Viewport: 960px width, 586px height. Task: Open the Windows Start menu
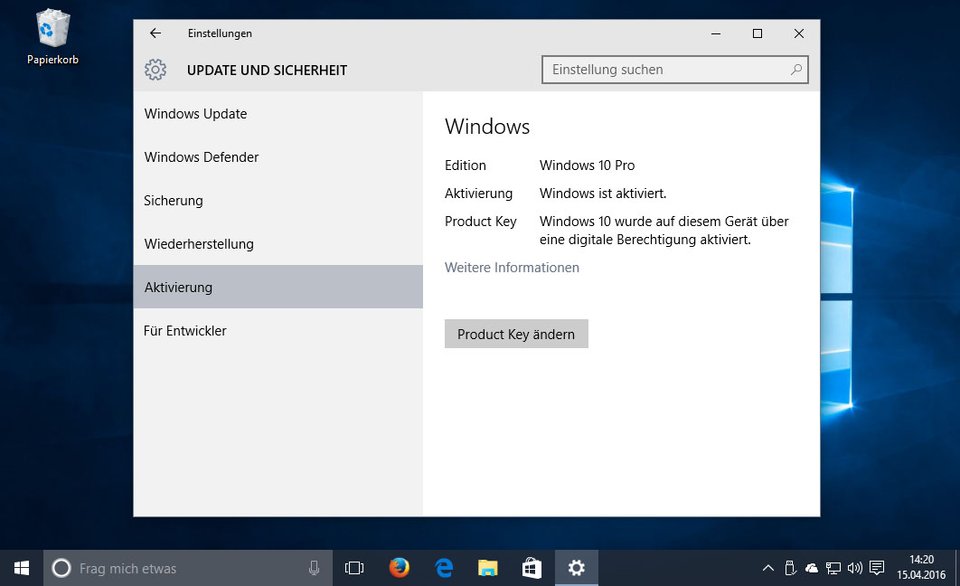pos(21,568)
